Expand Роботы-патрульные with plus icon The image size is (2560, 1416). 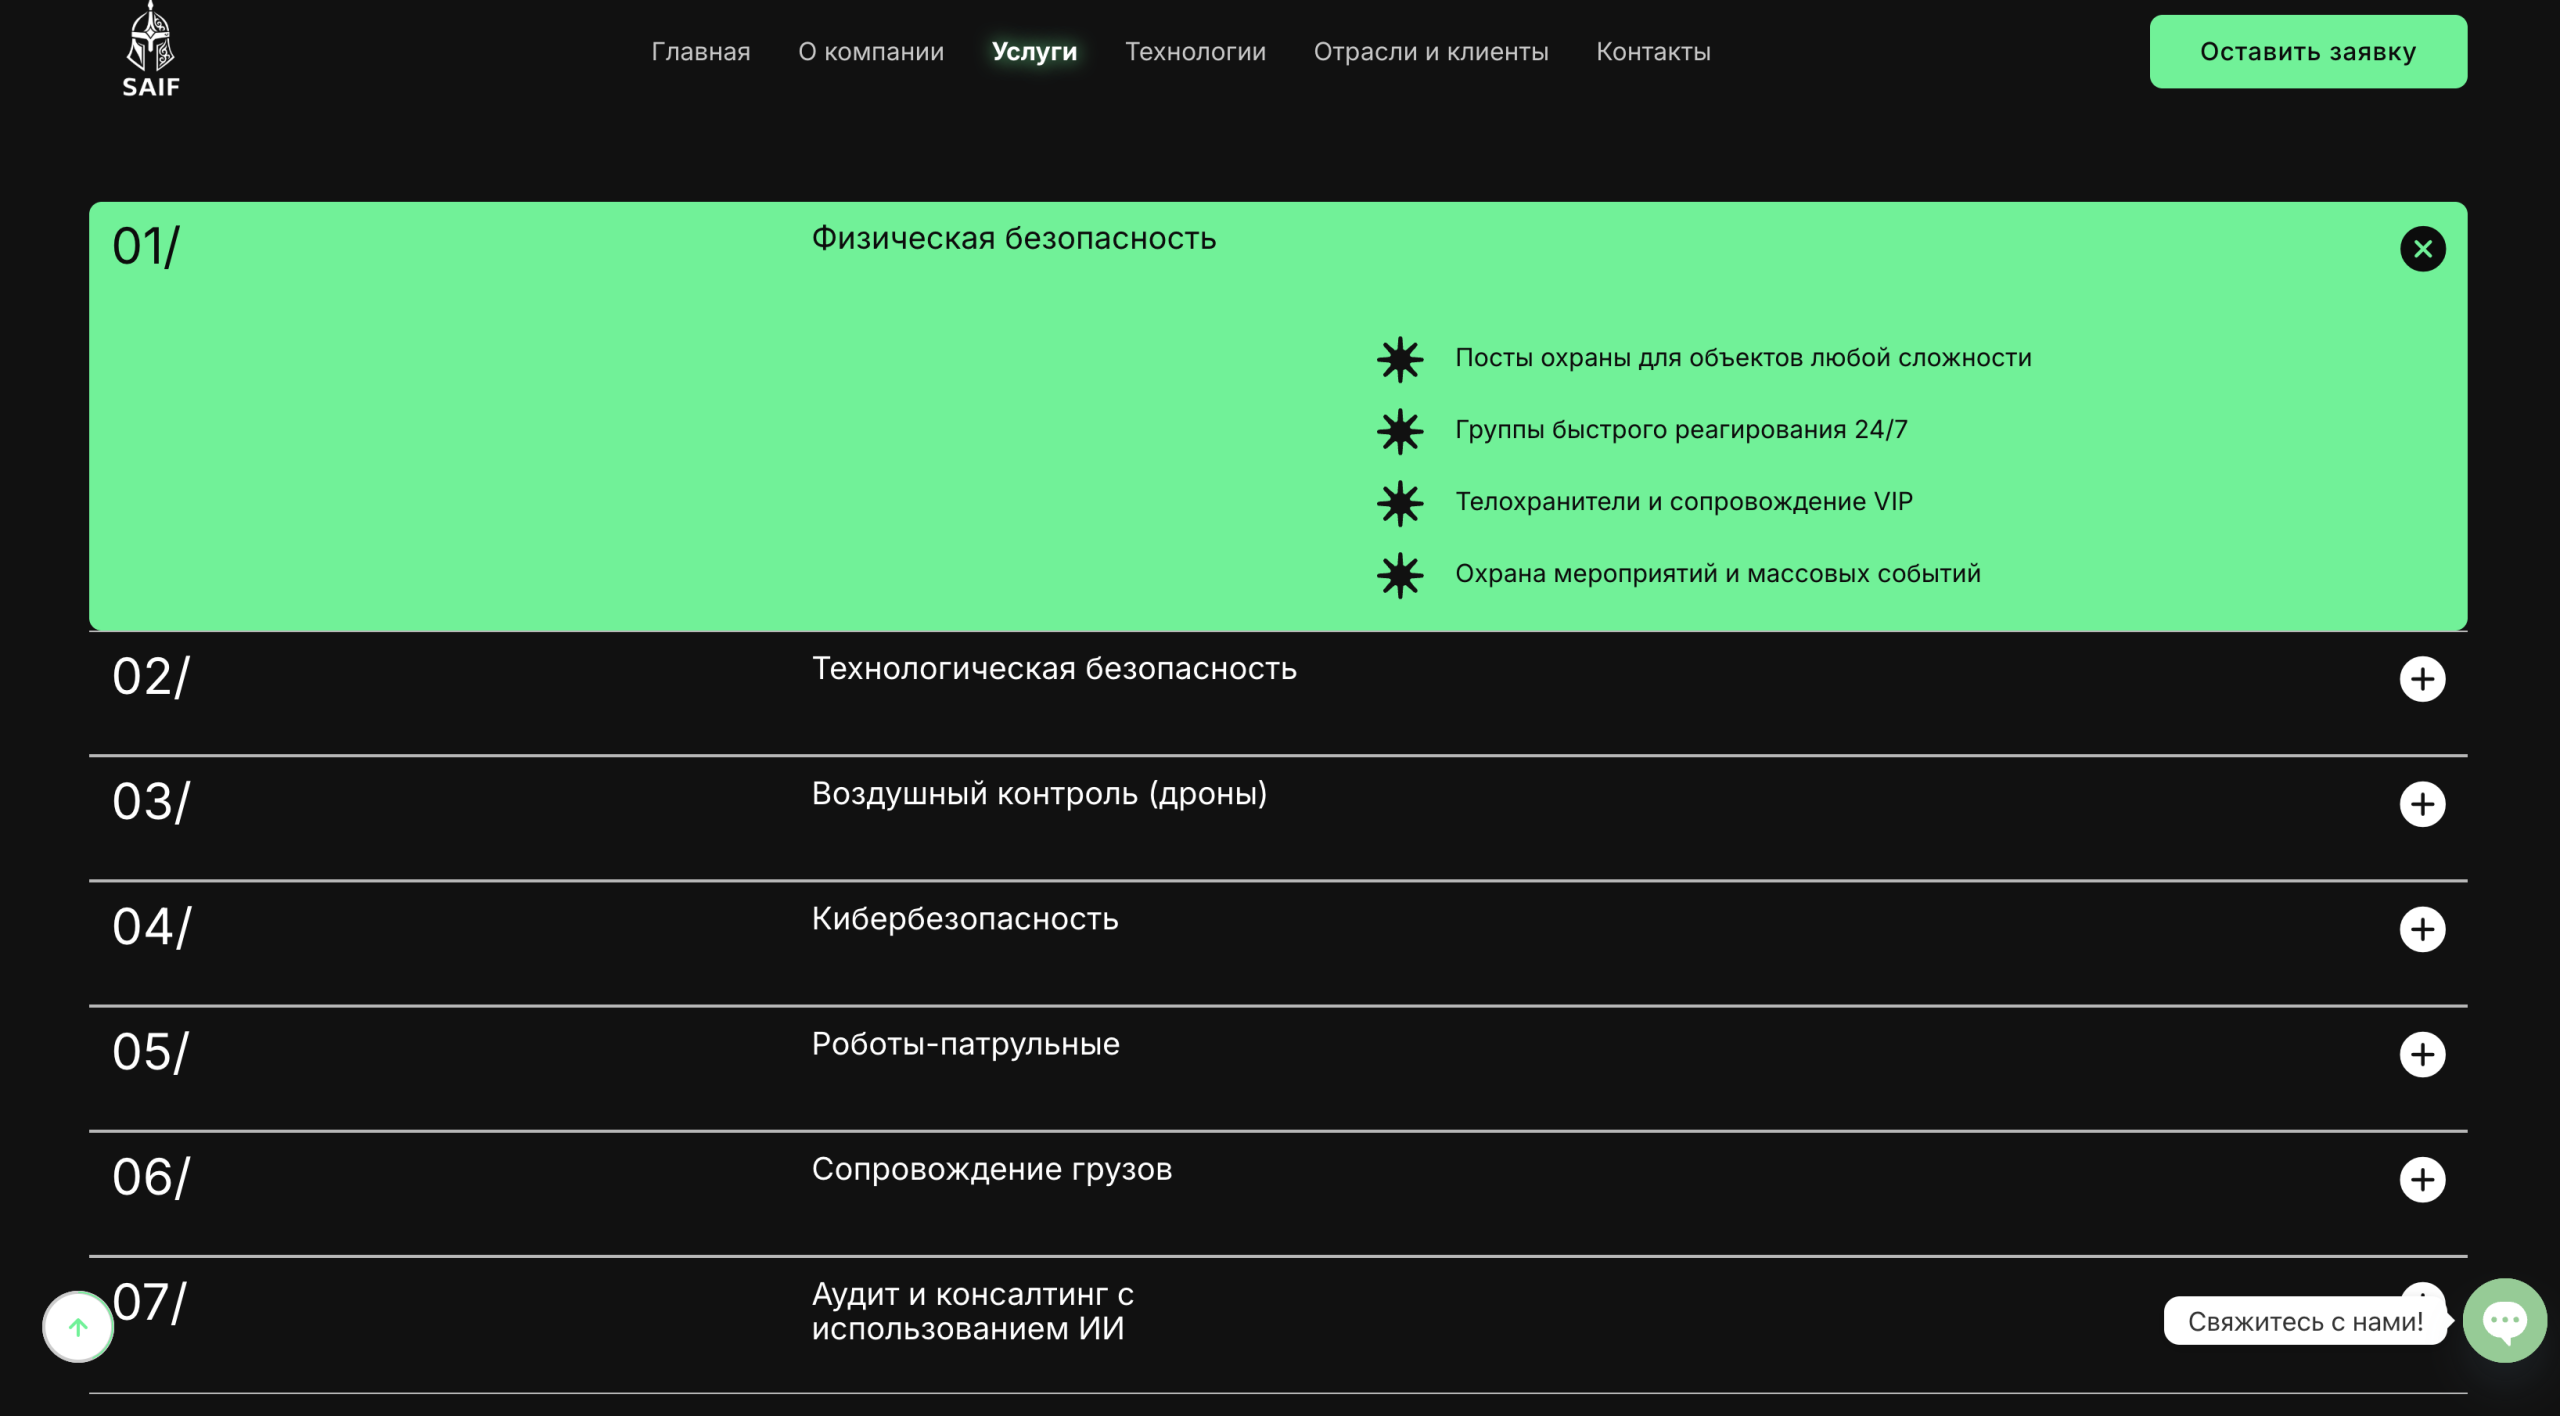[2422, 1055]
